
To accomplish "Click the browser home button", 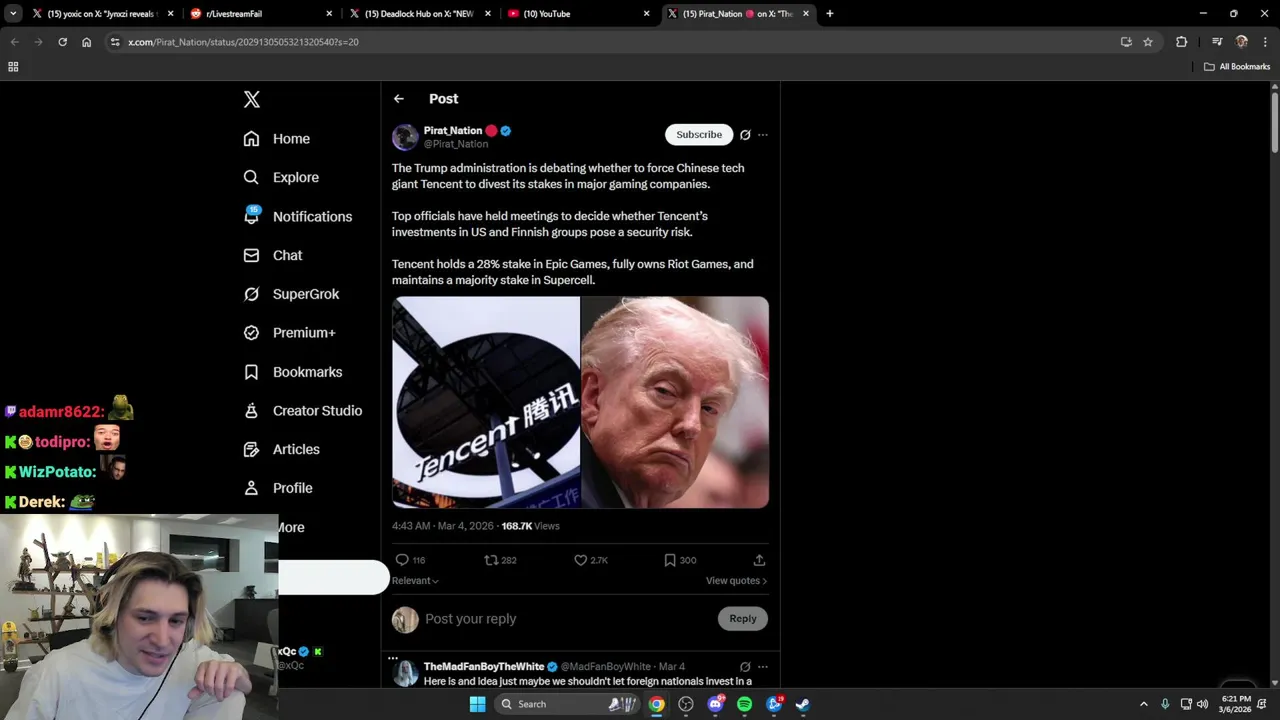I will click(86, 42).
